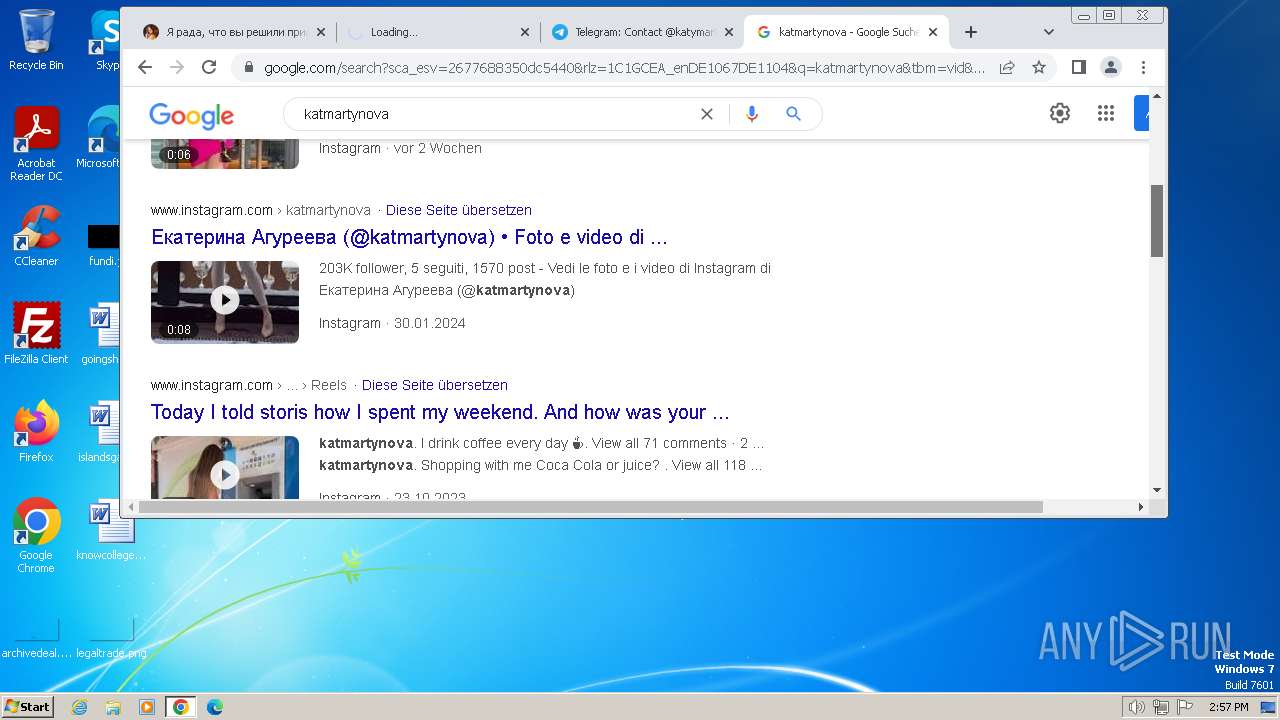Submit search with magnifier icon
The image size is (1280, 720).
tap(794, 114)
